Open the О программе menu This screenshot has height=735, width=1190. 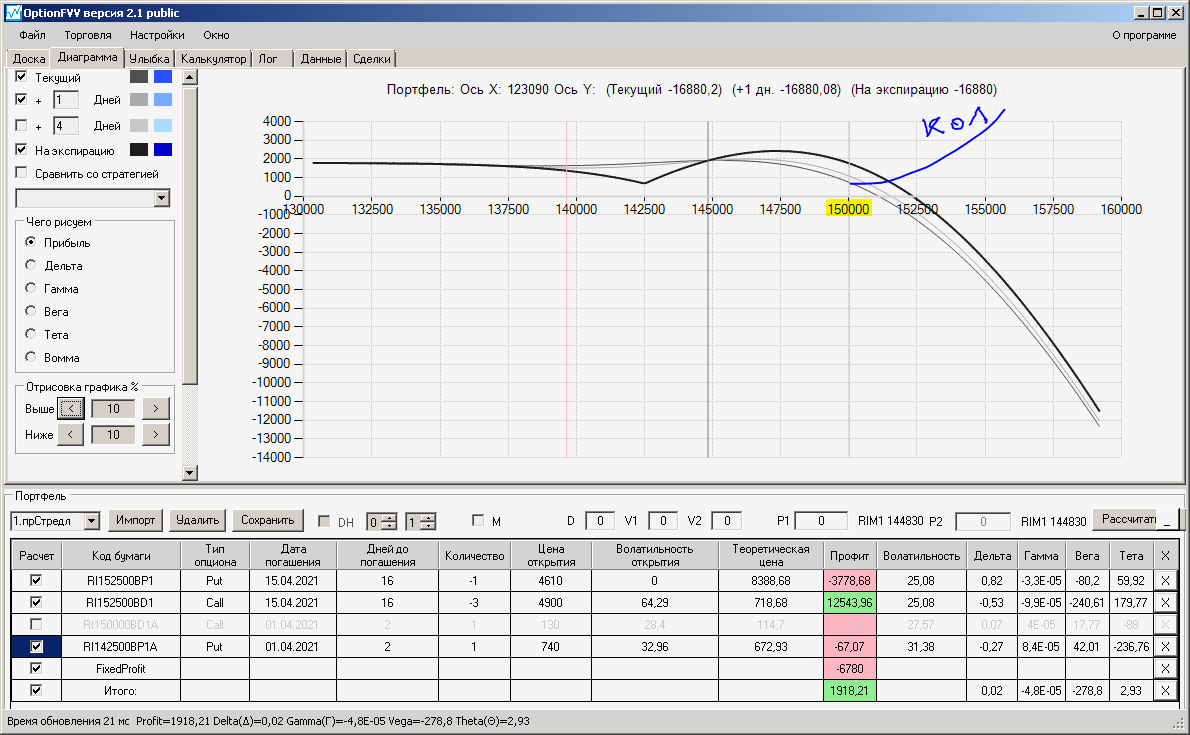[x=1144, y=35]
